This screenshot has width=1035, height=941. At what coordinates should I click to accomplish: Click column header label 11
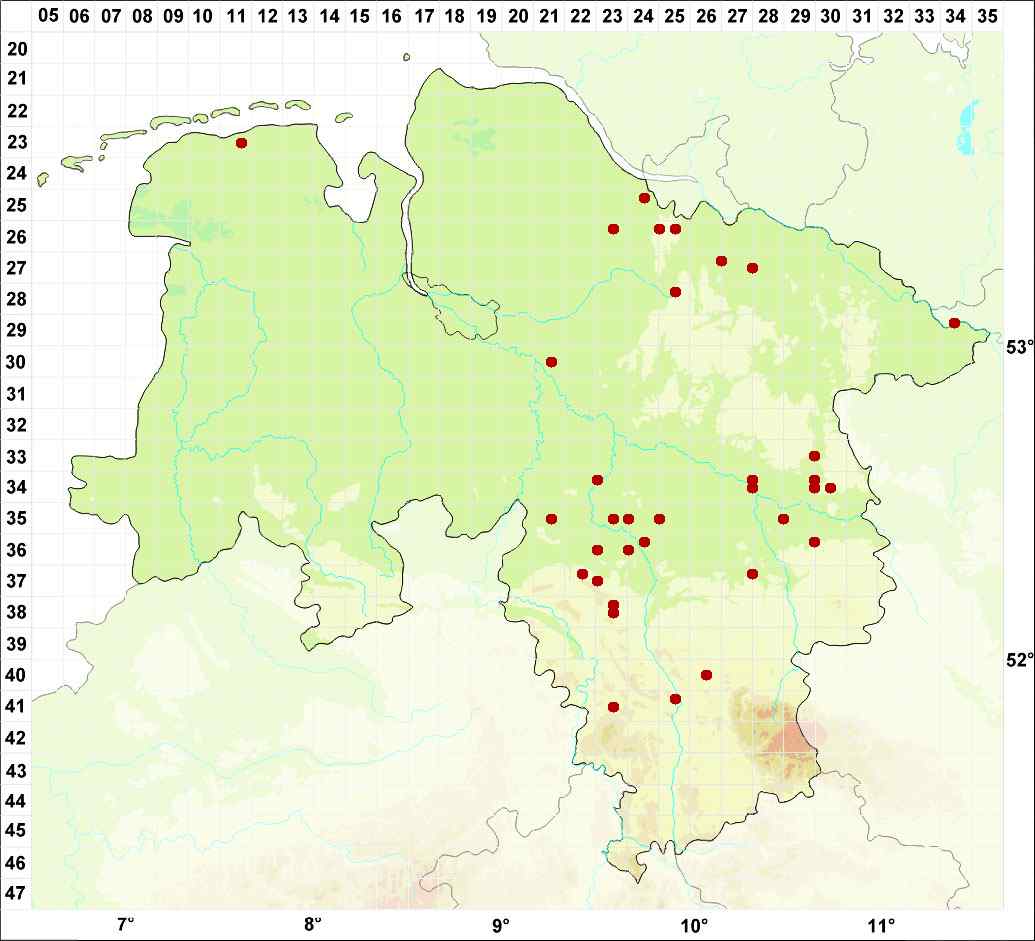tap(236, 15)
